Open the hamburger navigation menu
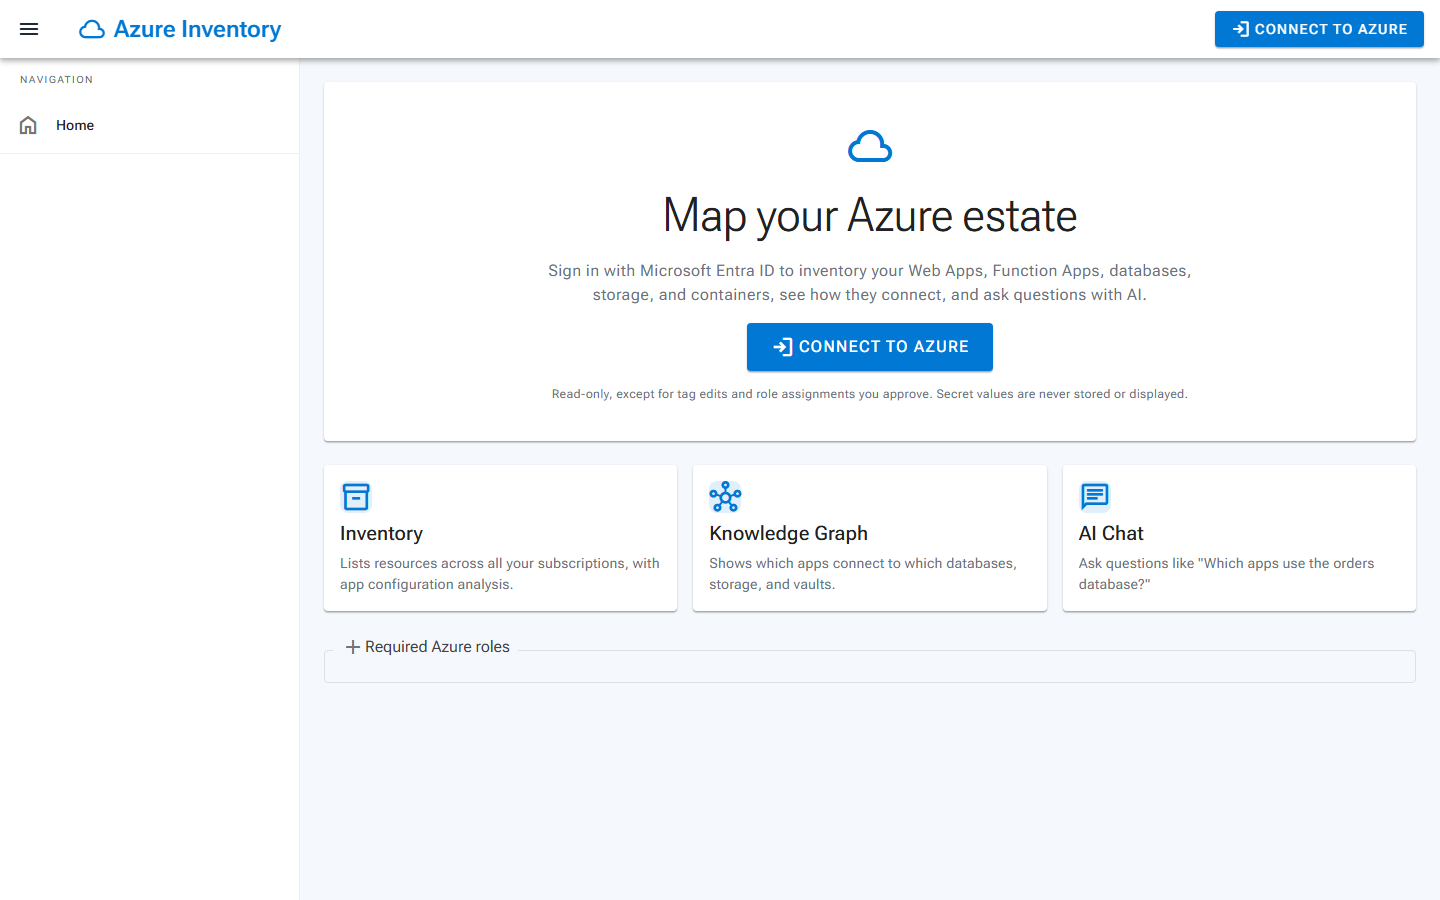Viewport: 1440px width, 900px height. 29,29
